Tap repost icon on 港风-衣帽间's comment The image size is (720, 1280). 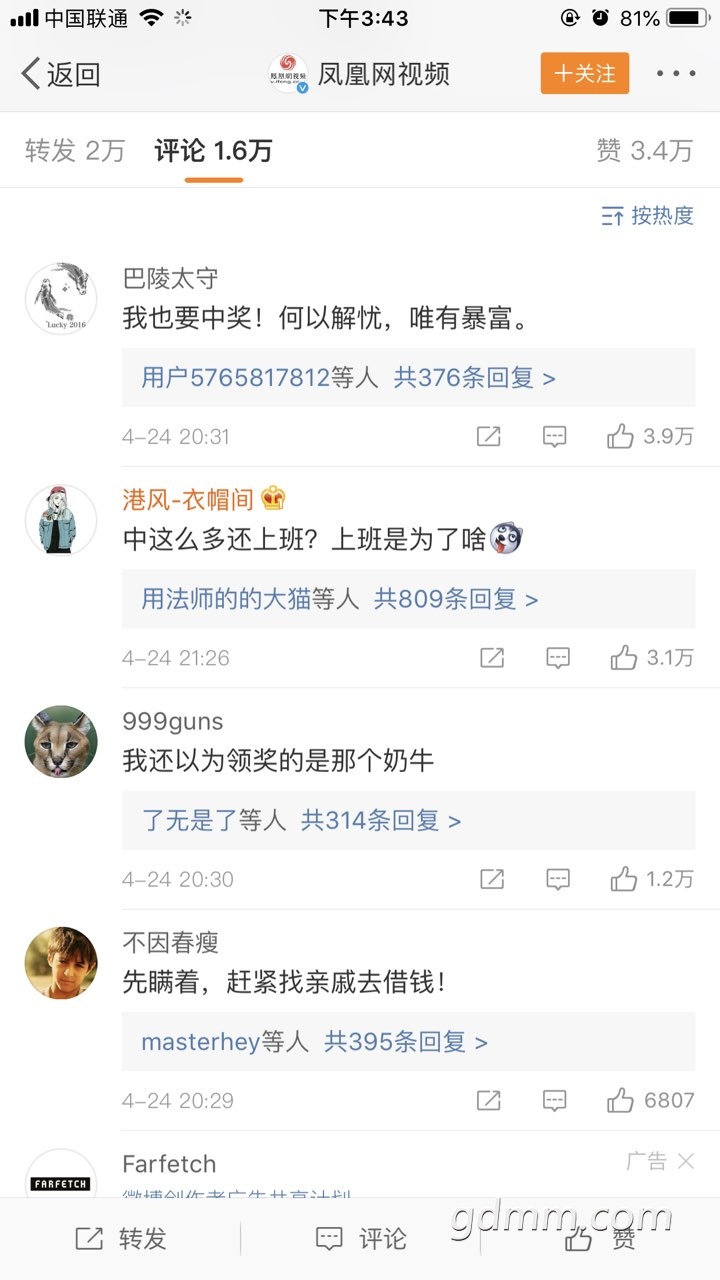coord(491,657)
